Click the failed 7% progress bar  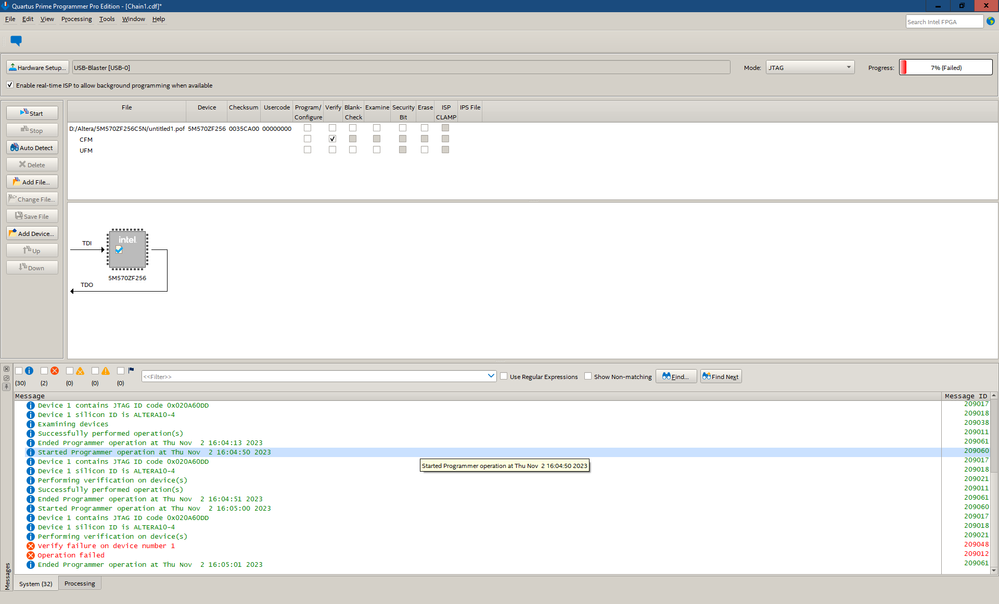point(946,67)
